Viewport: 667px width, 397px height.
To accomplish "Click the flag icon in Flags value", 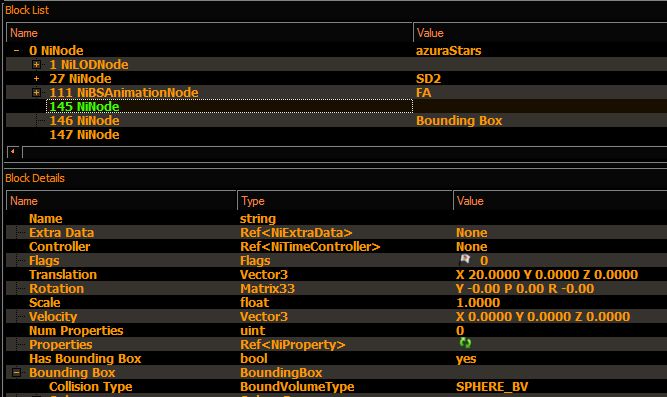I will click(x=465, y=259).
